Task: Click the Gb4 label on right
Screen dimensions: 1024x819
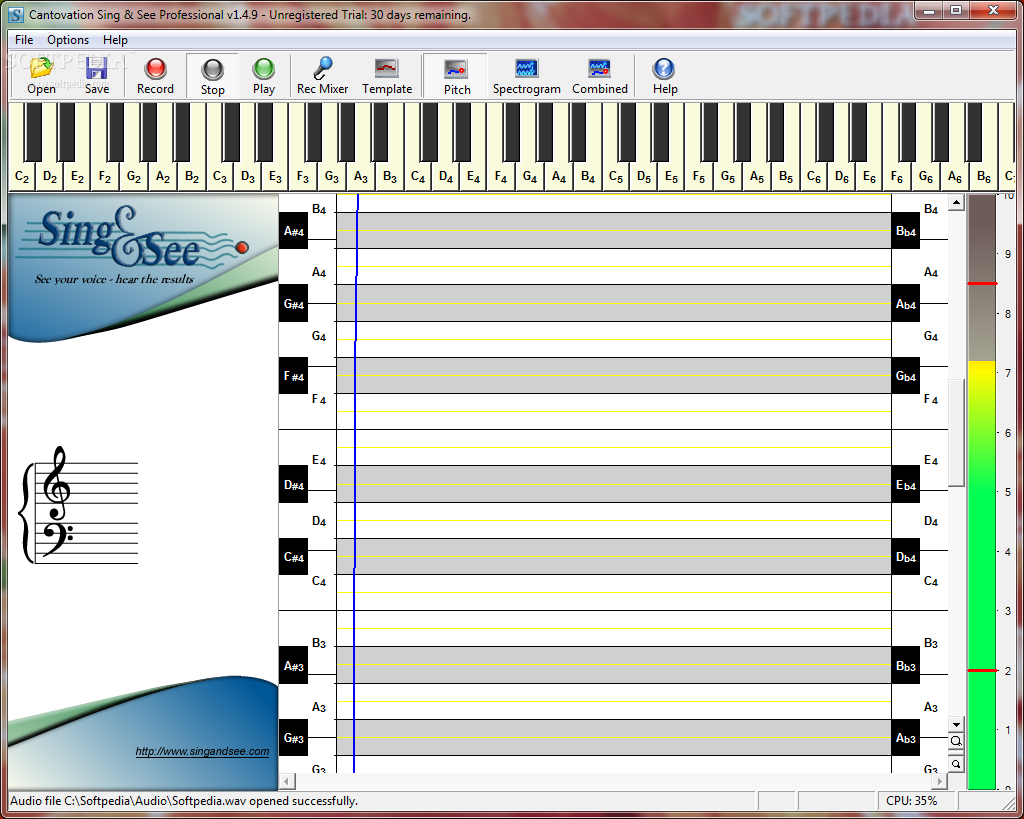Action: [906, 376]
